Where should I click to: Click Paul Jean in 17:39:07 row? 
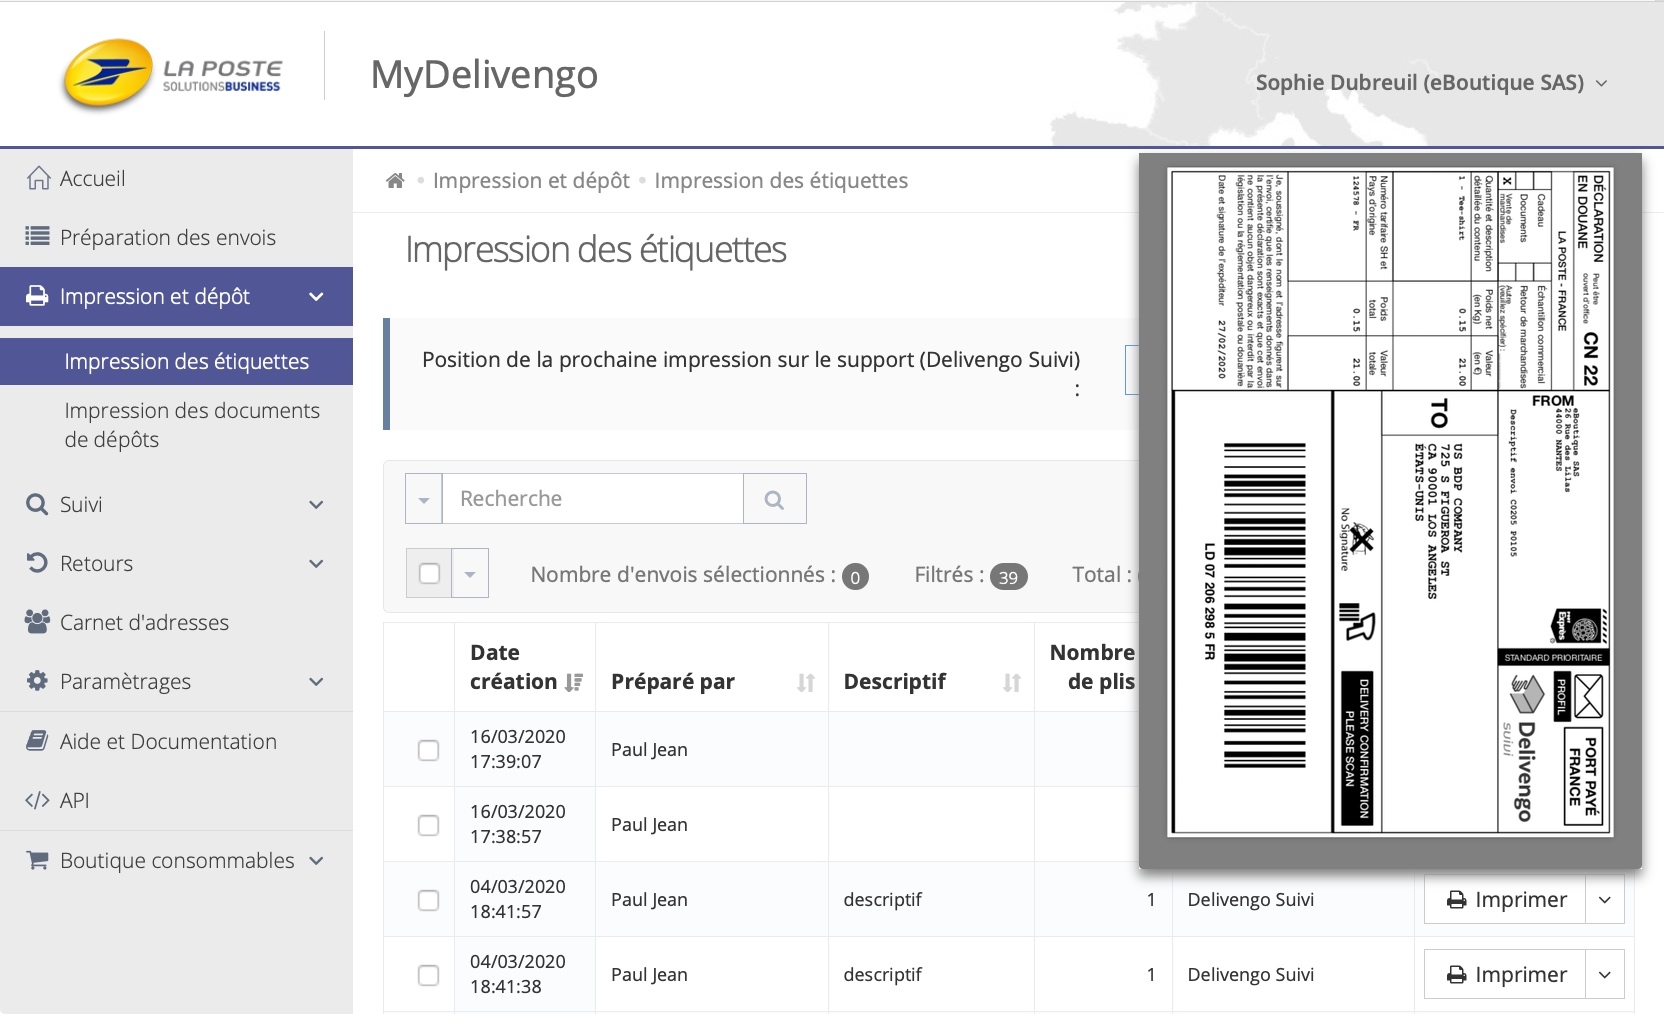(x=649, y=750)
